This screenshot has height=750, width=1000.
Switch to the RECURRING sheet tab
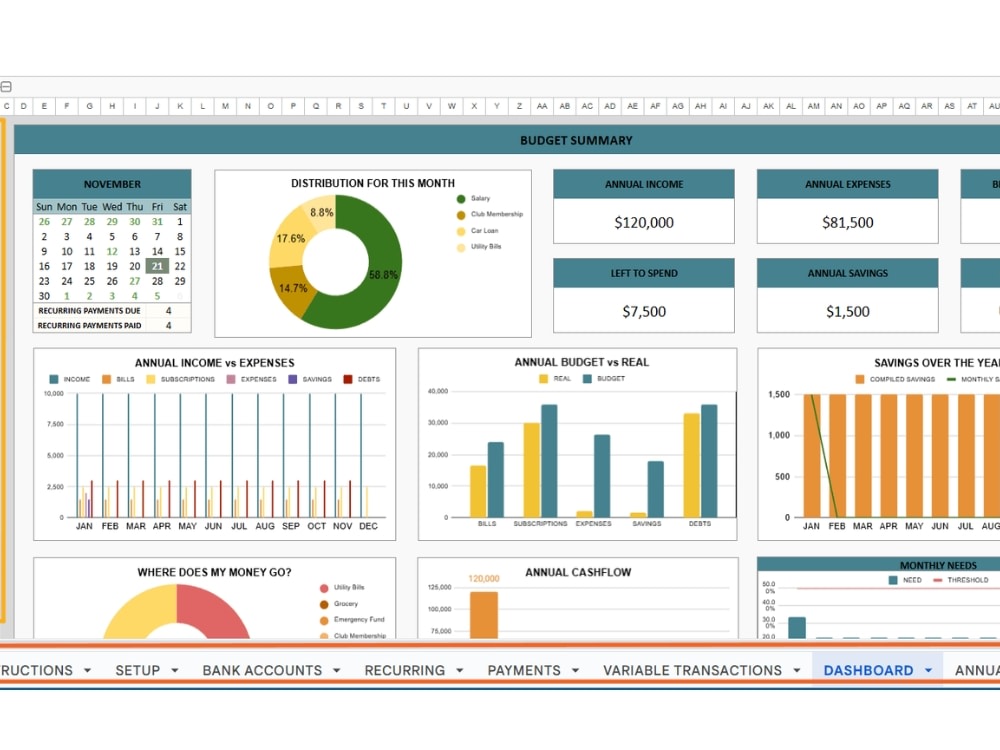(x=405, y=670)
